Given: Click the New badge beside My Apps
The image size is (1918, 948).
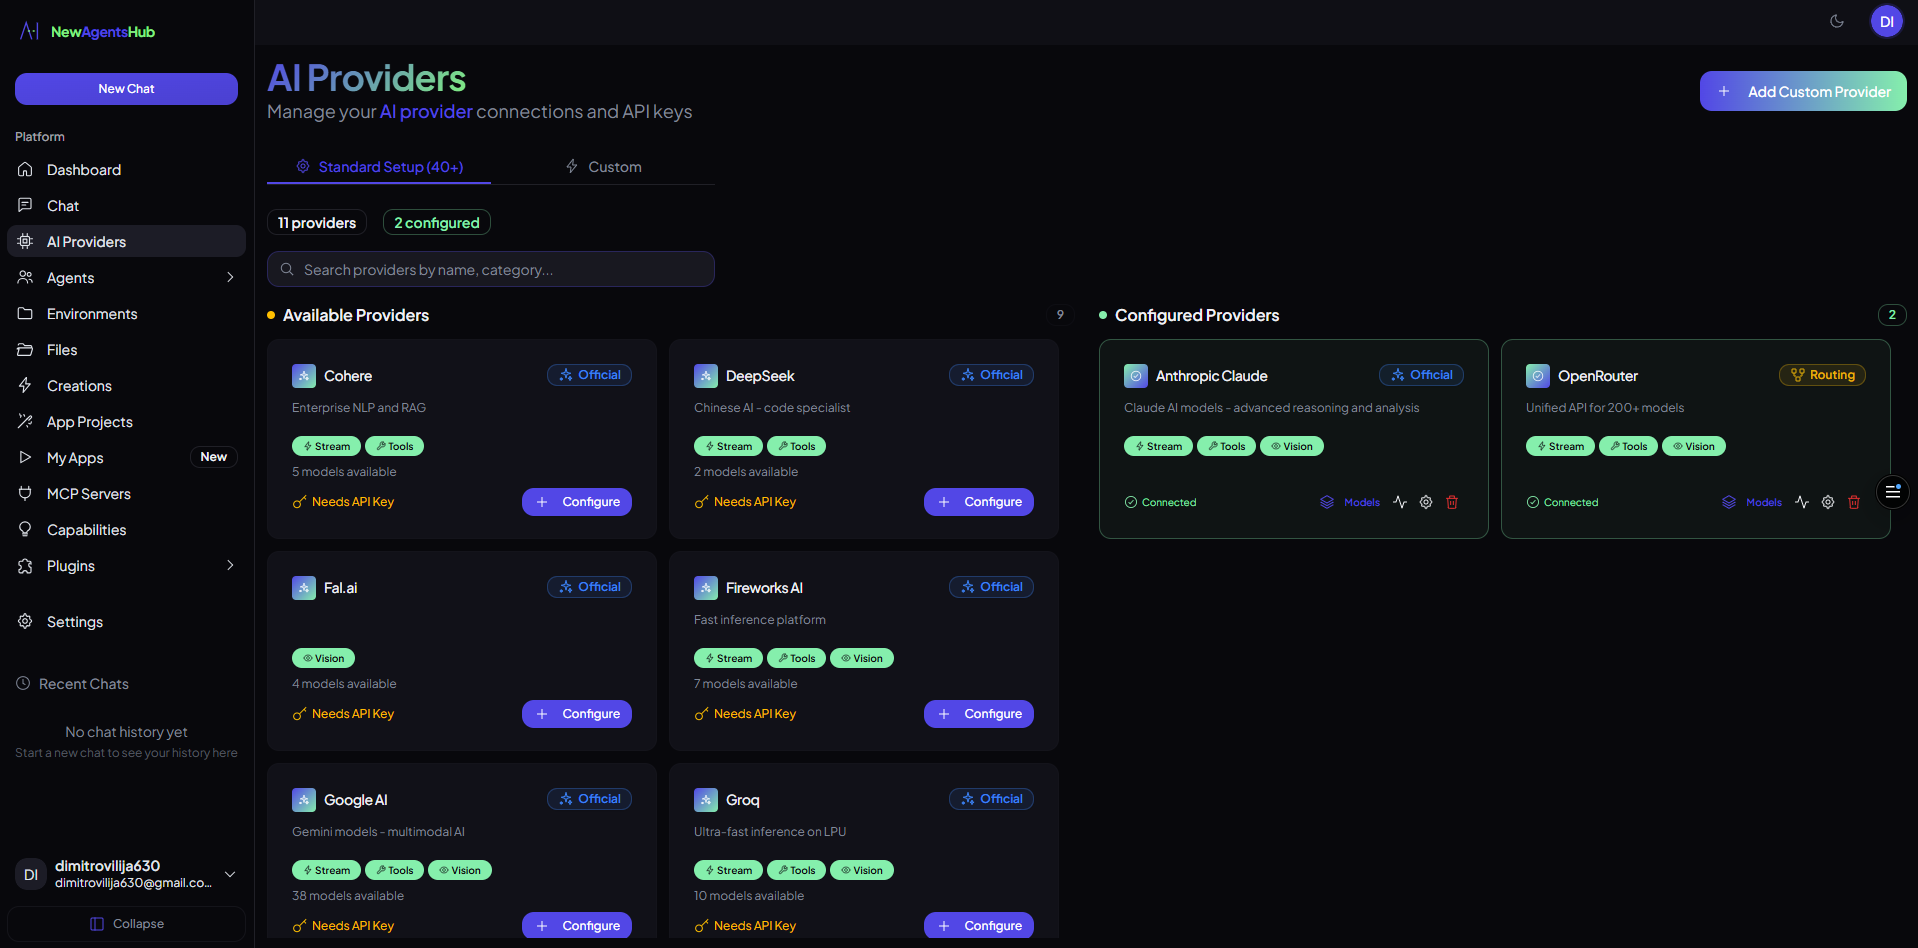Looking at the screenshot, I should [x=214, y=457].
